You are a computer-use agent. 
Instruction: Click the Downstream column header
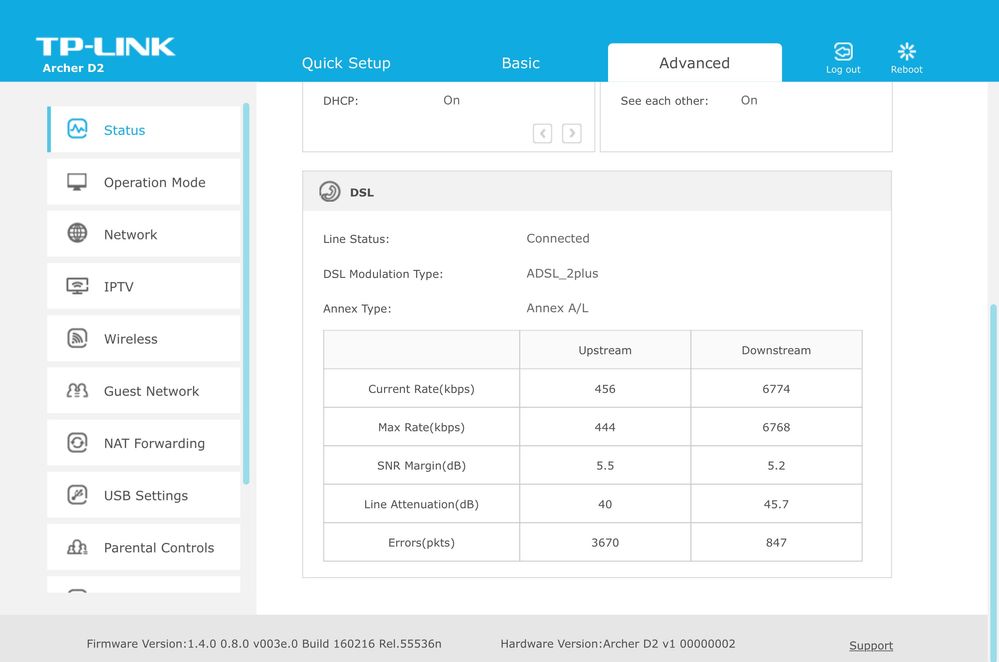(776, 350)
